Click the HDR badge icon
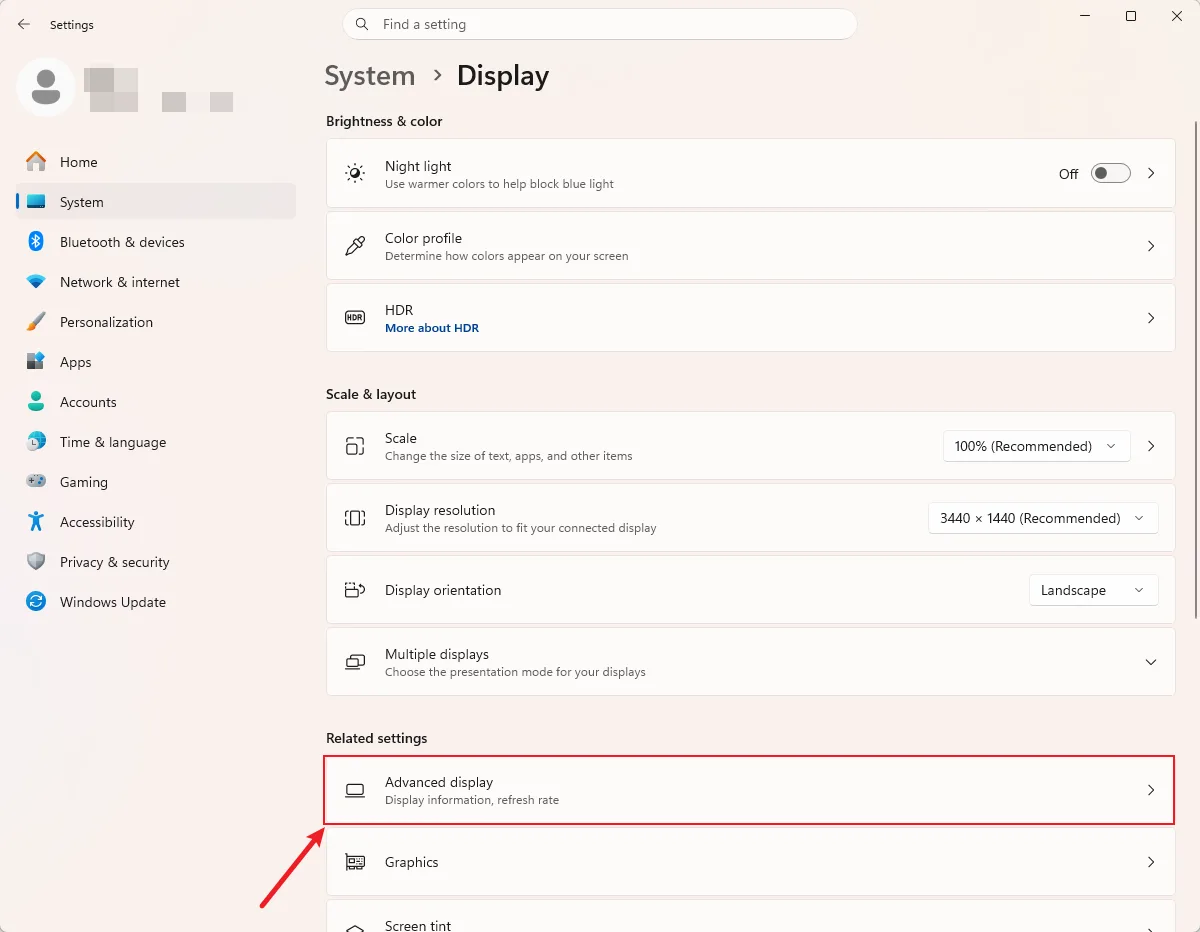Viewport: 1200px width, 932px height. tap(355, 318)
